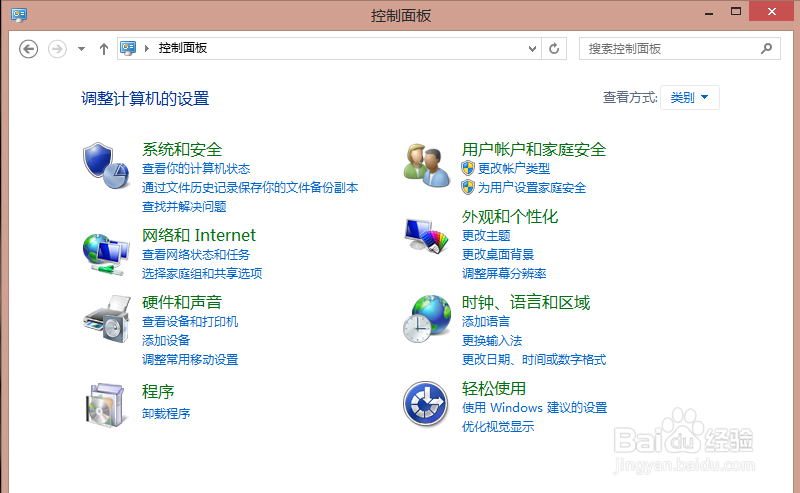800x493 pixels.
Task: Open 查找并解决问题
Action: [x=184, y=206]
